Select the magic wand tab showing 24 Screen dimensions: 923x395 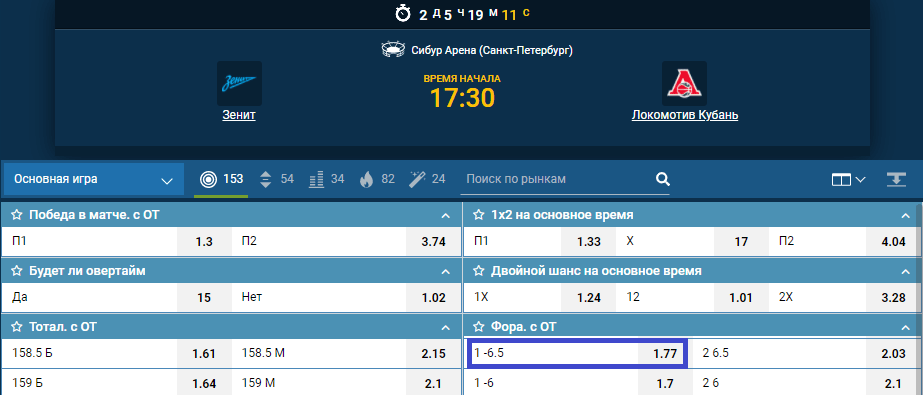(427, 179)
